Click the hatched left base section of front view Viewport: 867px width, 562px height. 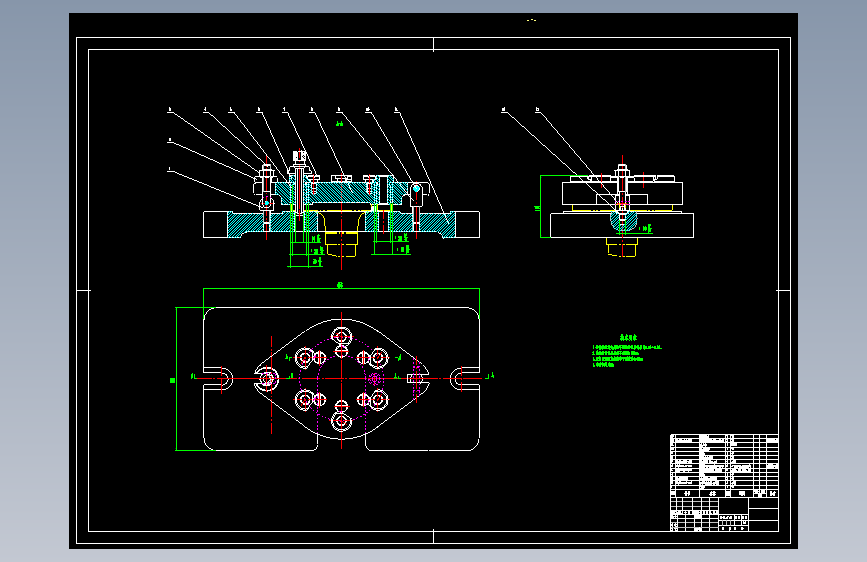pos(260,225)
